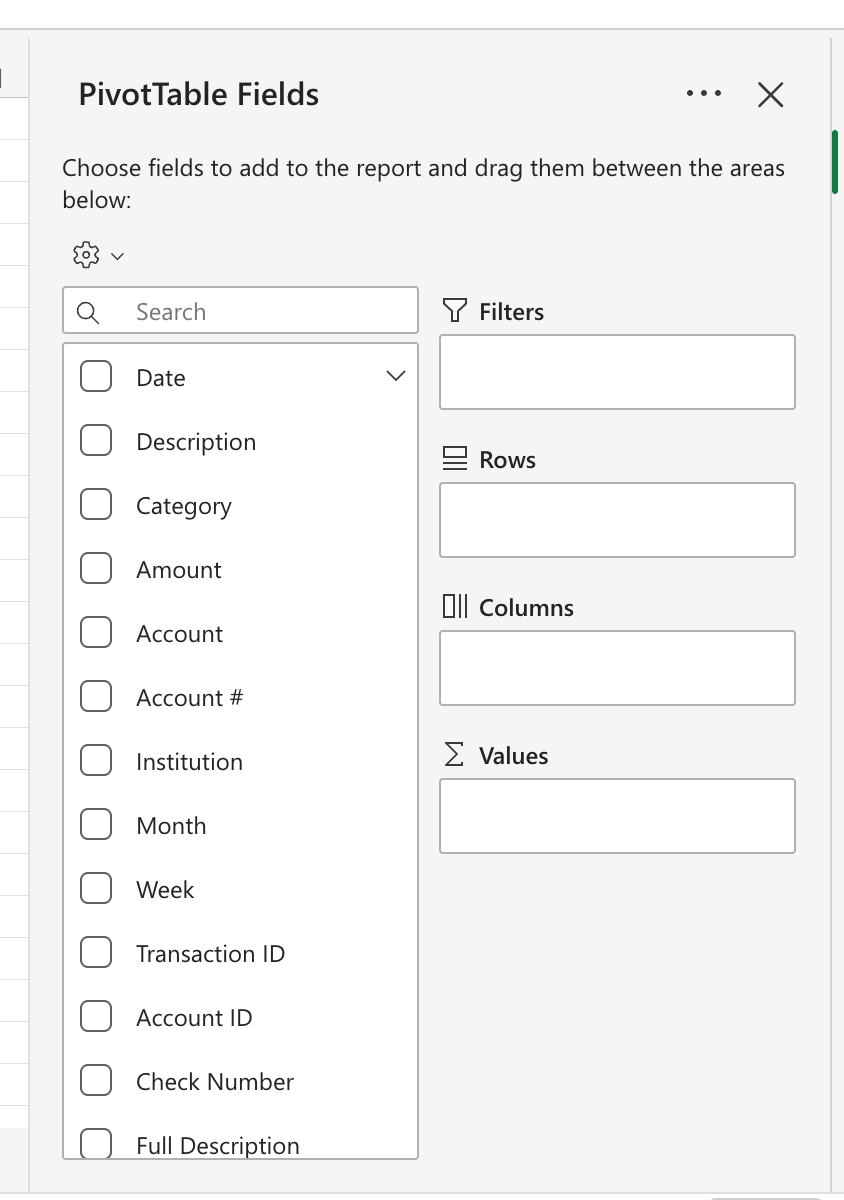The width and height of the screenshot is (844, 1200).
Task: Open the gear layout options dropdown arrow
Action: coord(117,256)
